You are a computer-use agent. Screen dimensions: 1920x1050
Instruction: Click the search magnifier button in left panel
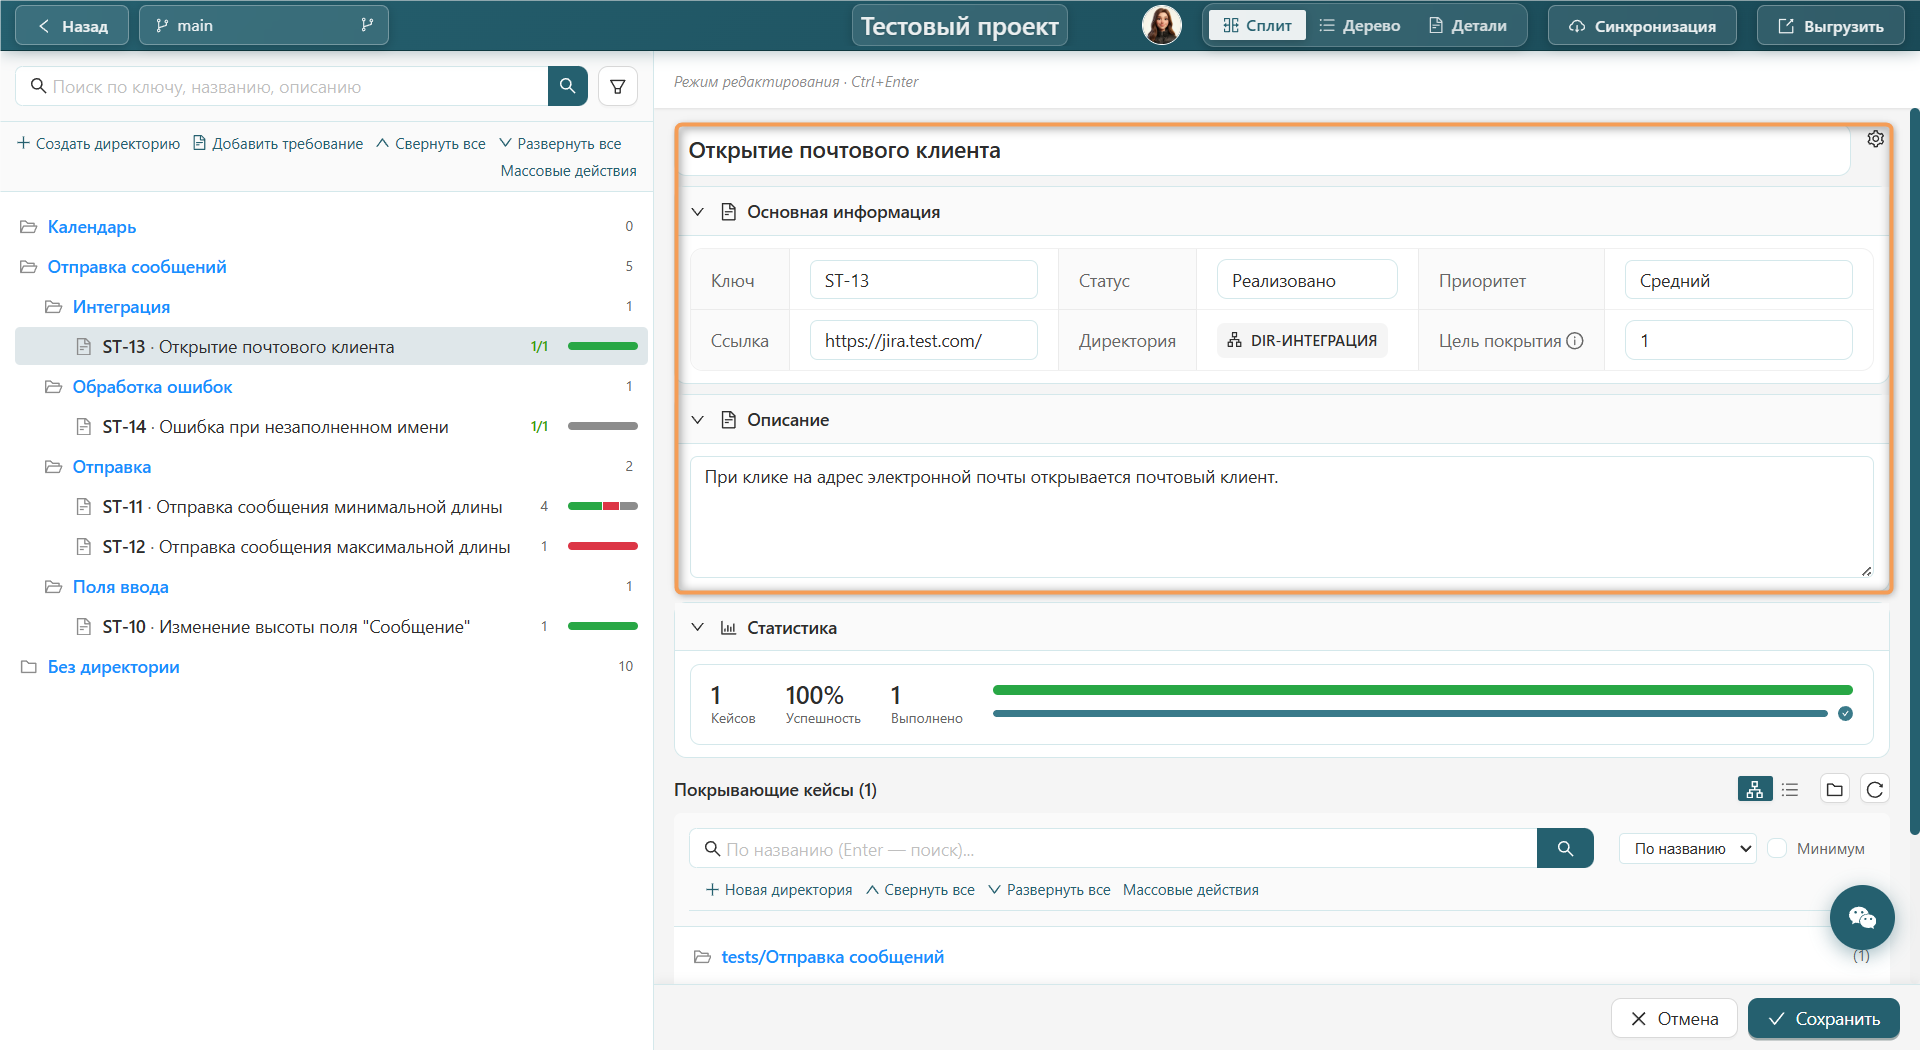567,86
